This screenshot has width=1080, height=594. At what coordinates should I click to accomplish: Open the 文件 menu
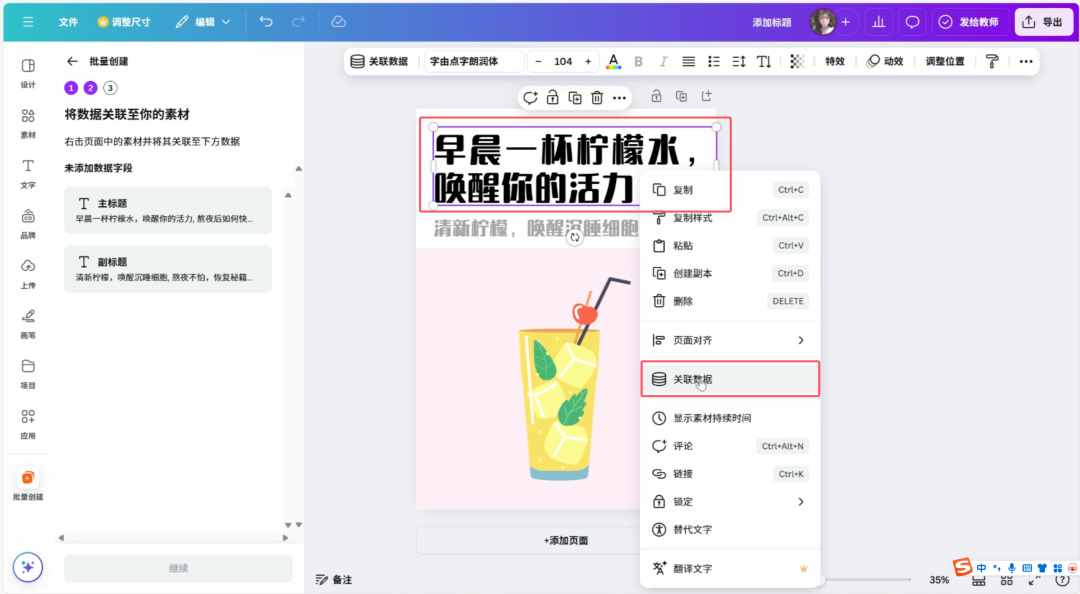68,21
